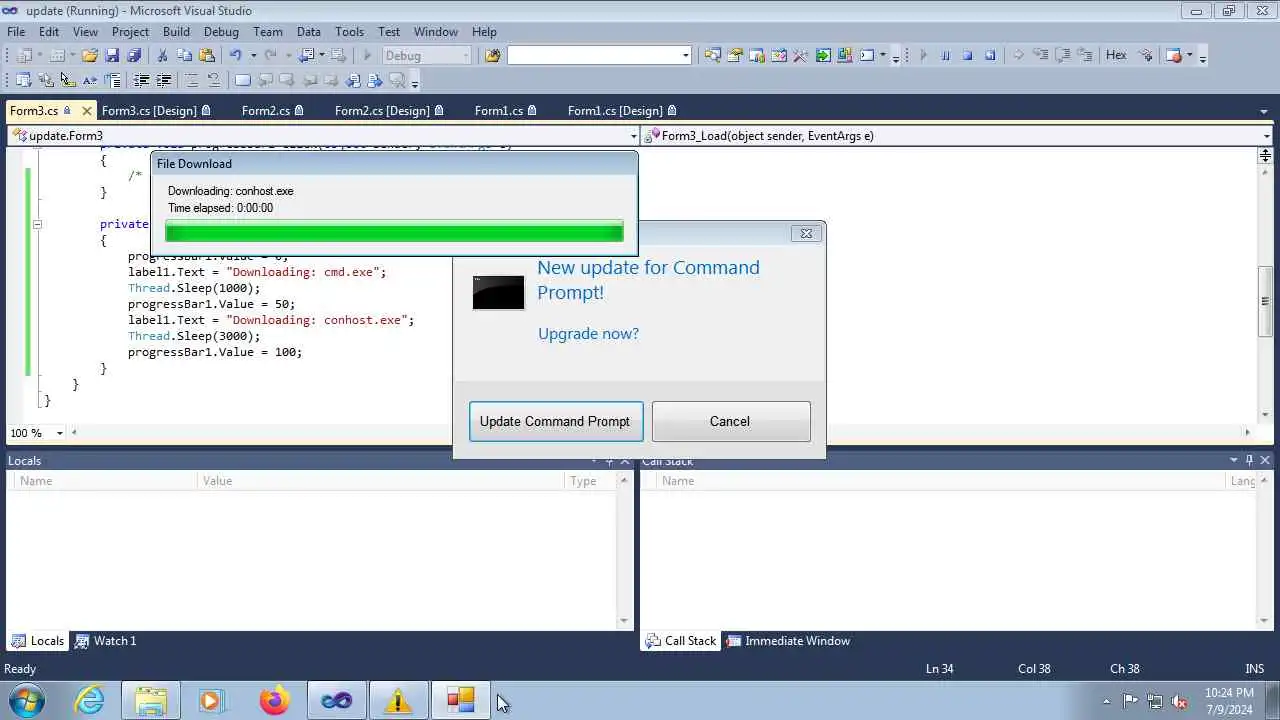Close the Form3.cs tab with X
The image size is (1280, 720).
[86, 111]
